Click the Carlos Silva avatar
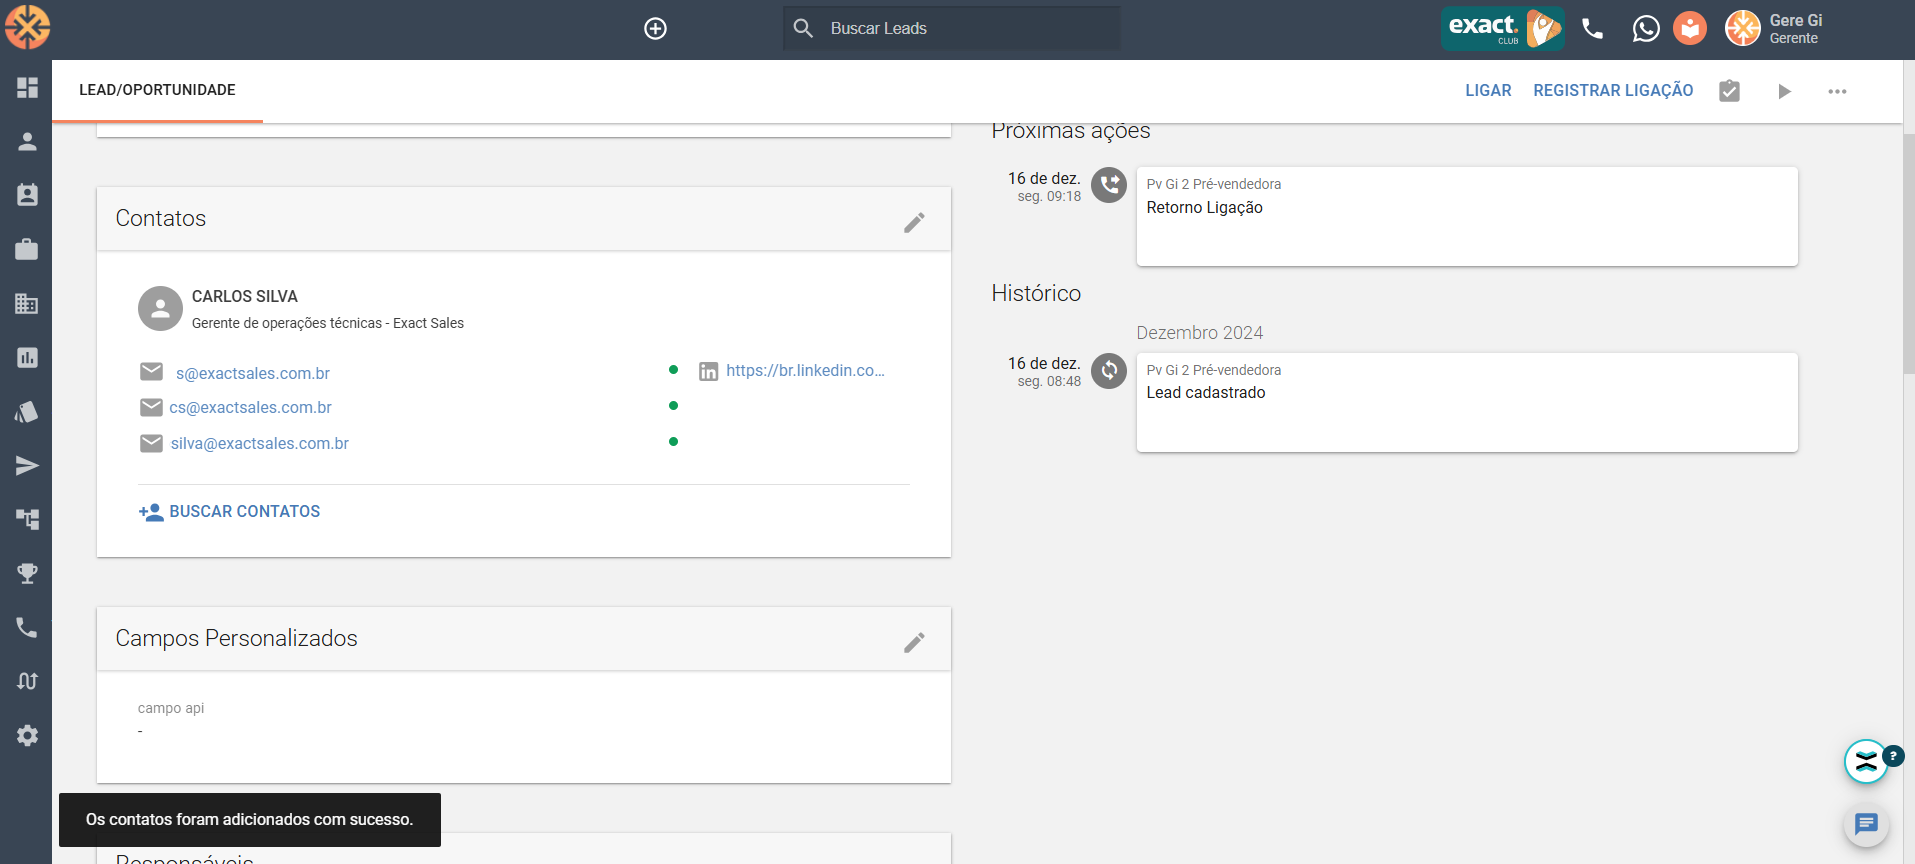Screen dimensions: 1915x864 [160, 309]
